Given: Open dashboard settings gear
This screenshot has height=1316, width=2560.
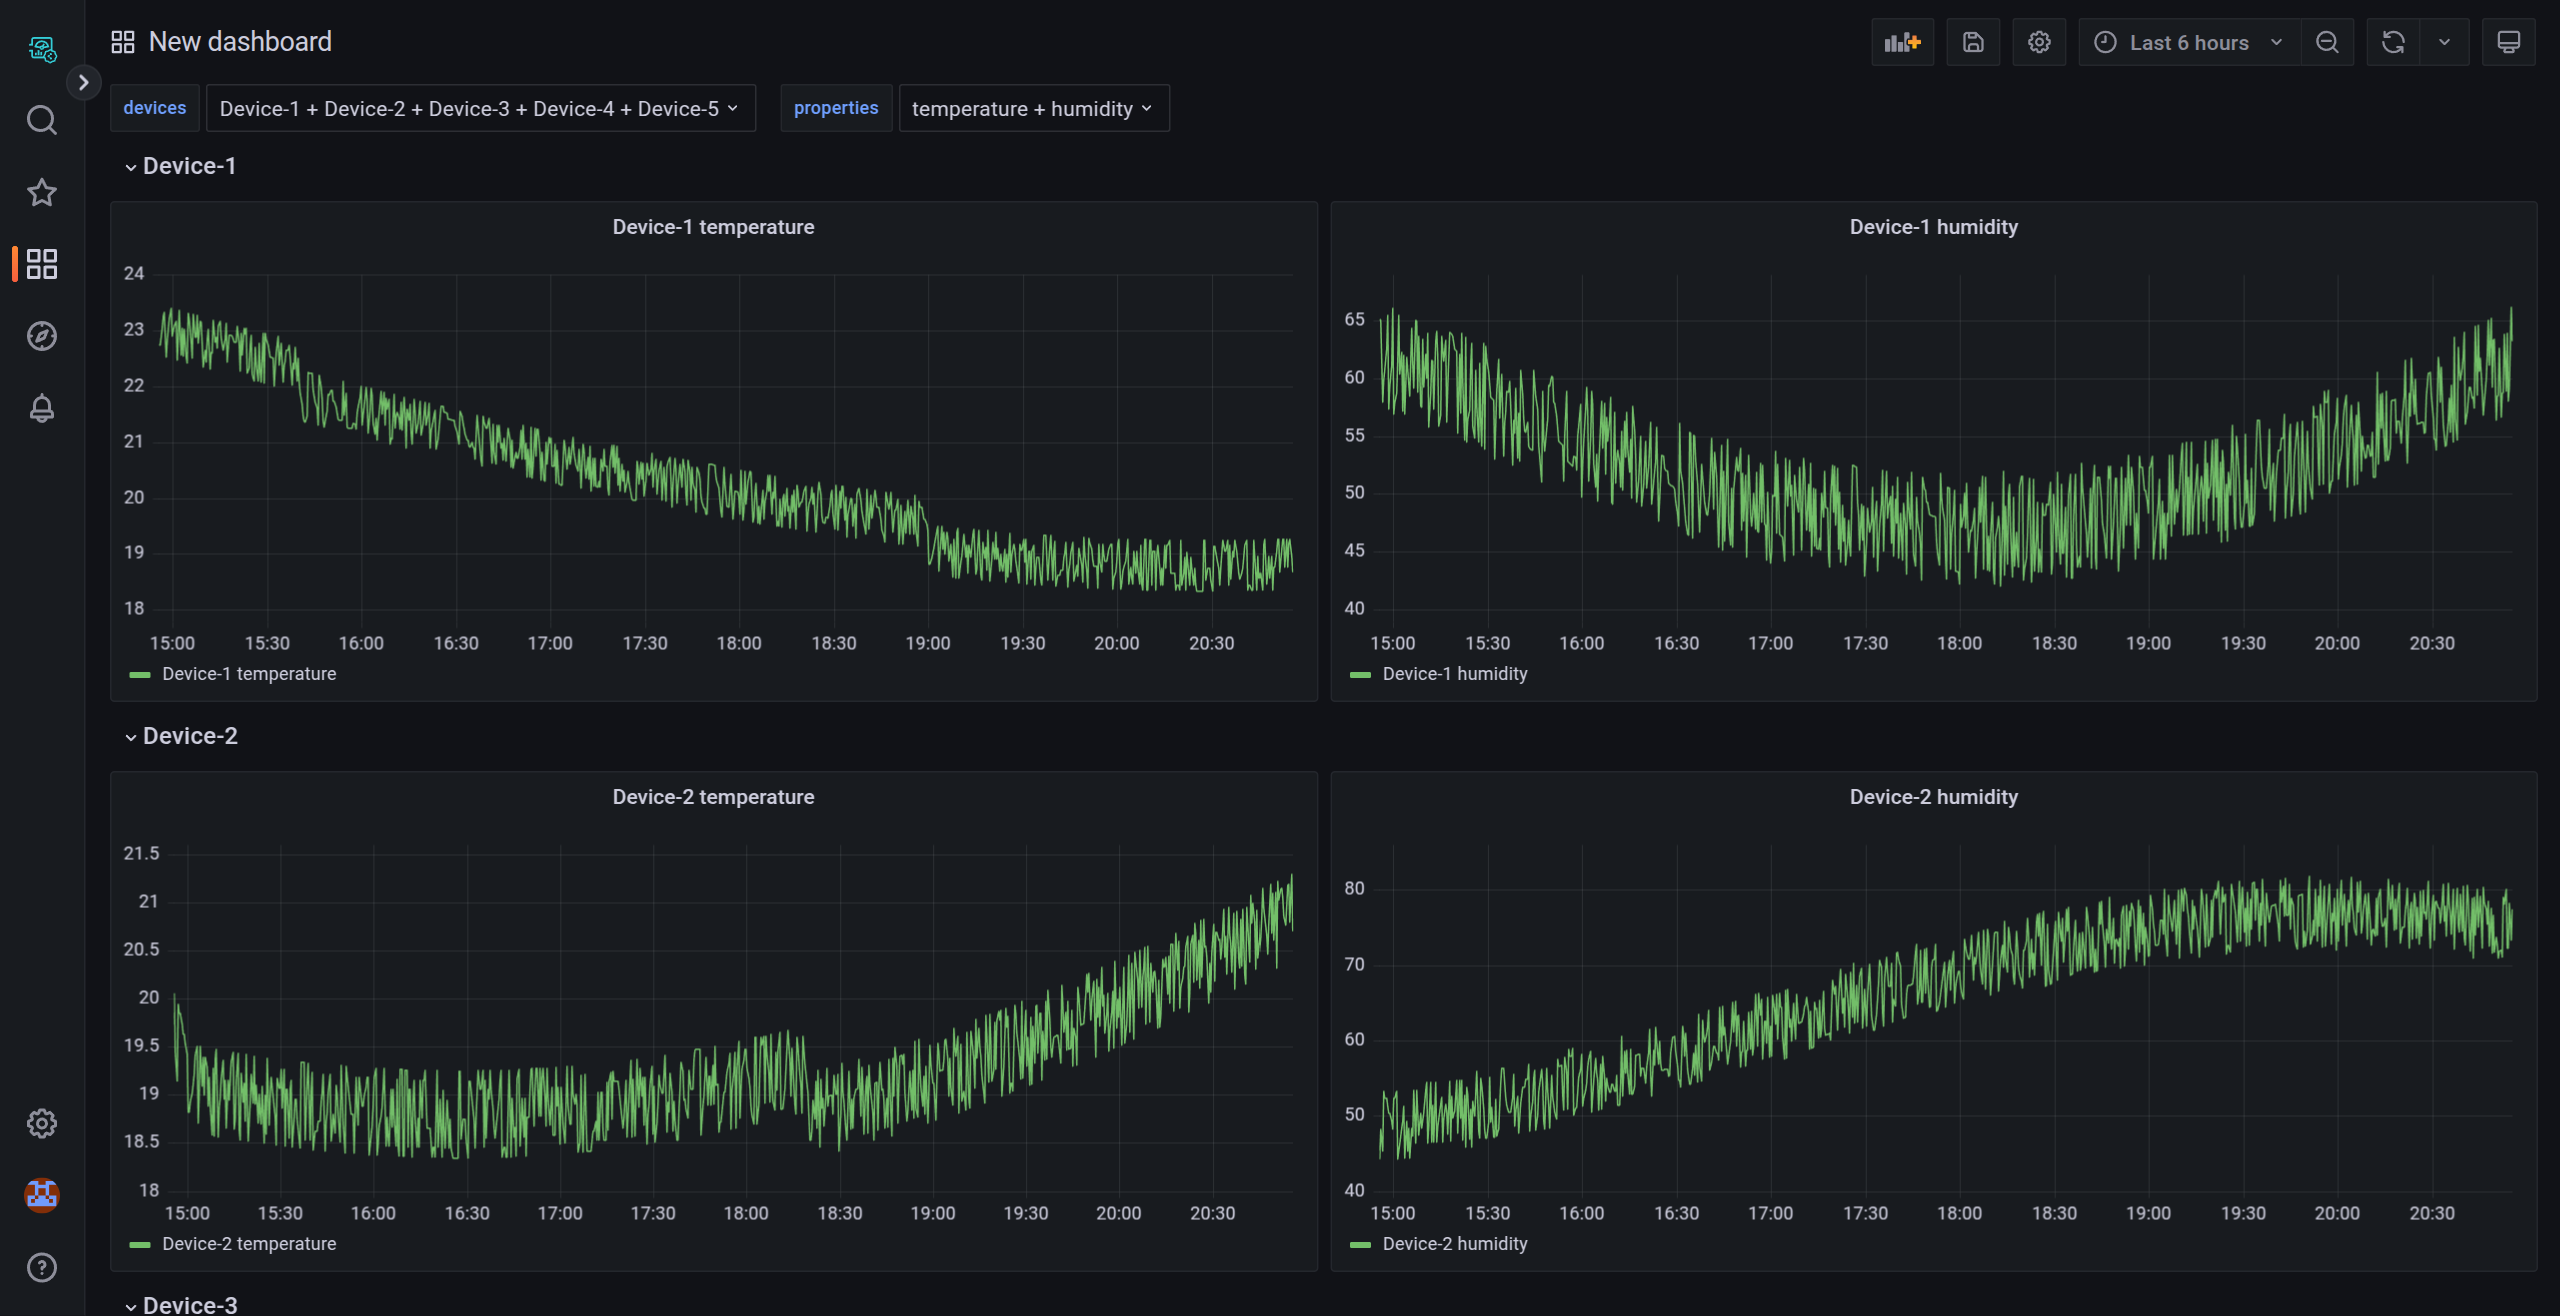Looking at the screenshot, I should click(2039, 42).
